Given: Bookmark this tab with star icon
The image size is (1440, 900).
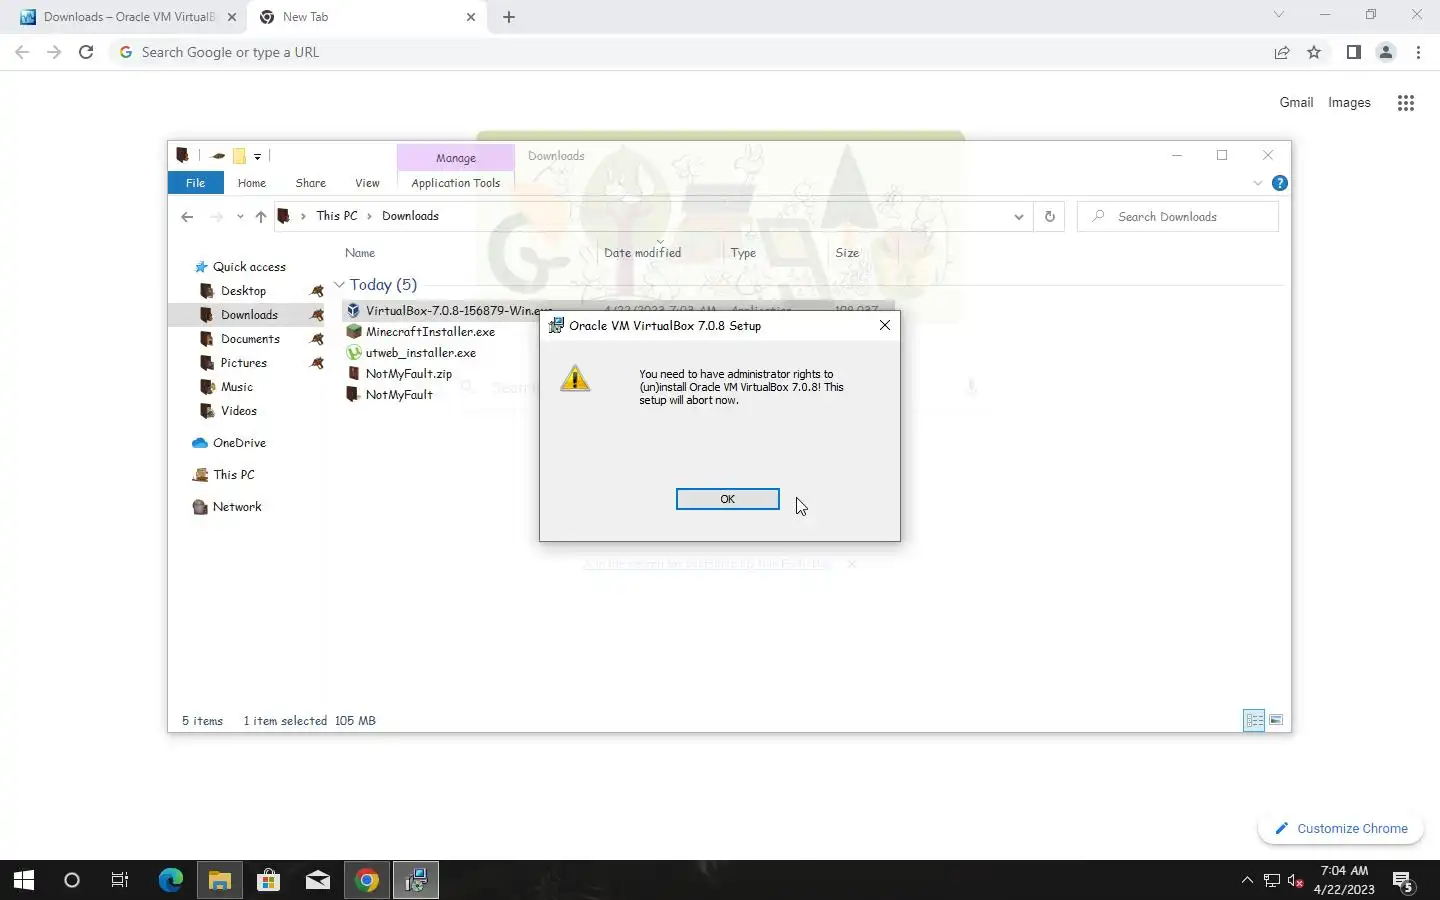Looking at the screenshot, I should pyautogui.click(x=1314, y=52).
